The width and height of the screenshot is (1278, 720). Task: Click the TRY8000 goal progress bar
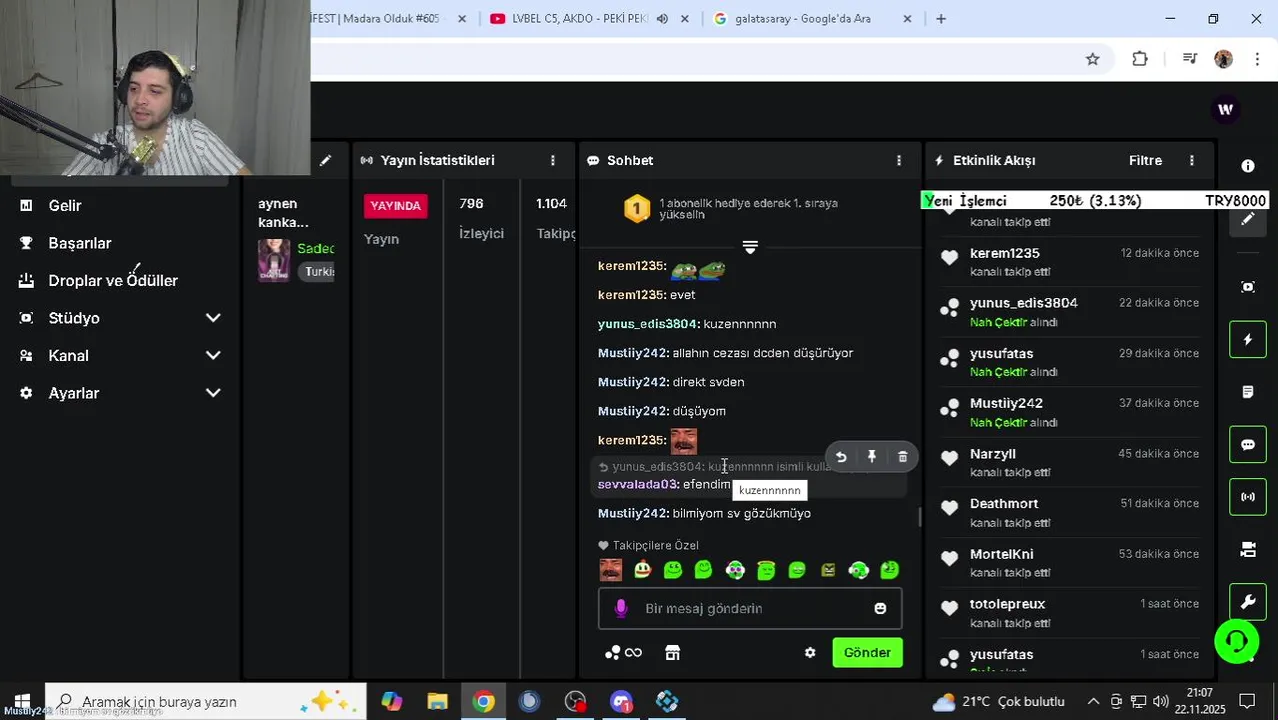click(x=1095, y=201)
